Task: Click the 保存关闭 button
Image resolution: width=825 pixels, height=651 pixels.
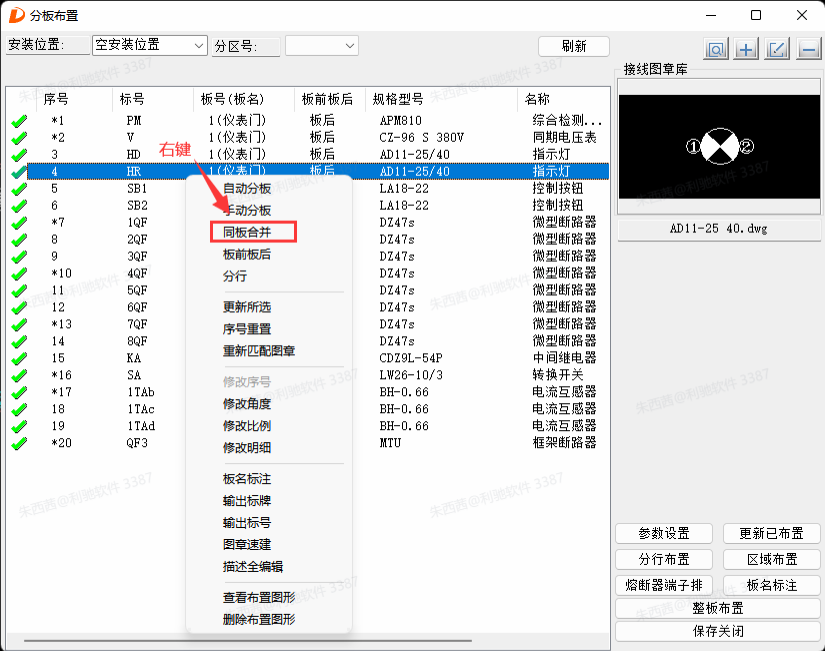Action: (718, 632)
